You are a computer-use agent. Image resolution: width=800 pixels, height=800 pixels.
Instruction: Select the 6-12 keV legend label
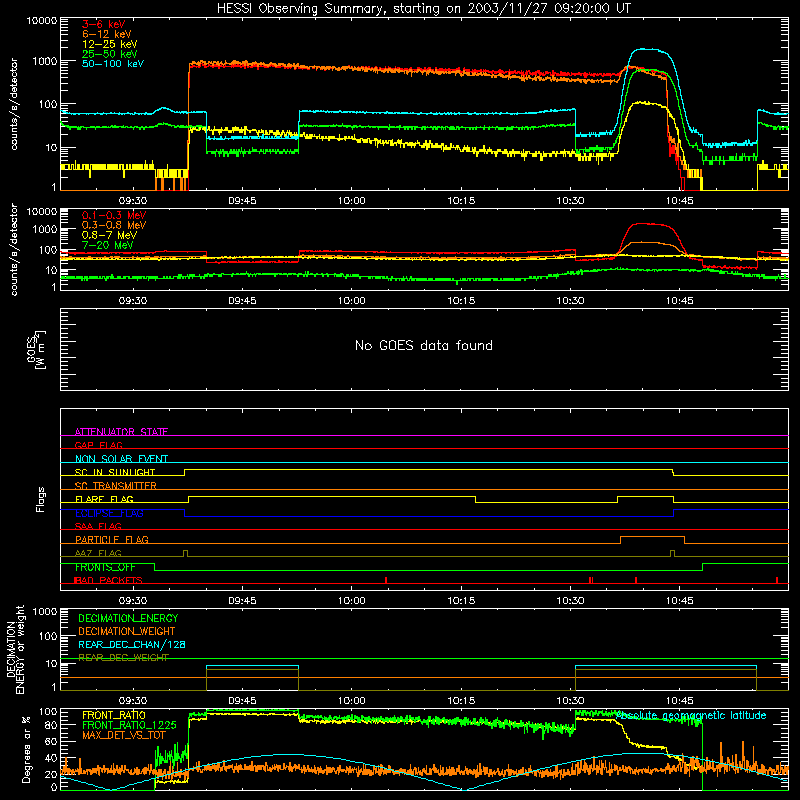107,34
